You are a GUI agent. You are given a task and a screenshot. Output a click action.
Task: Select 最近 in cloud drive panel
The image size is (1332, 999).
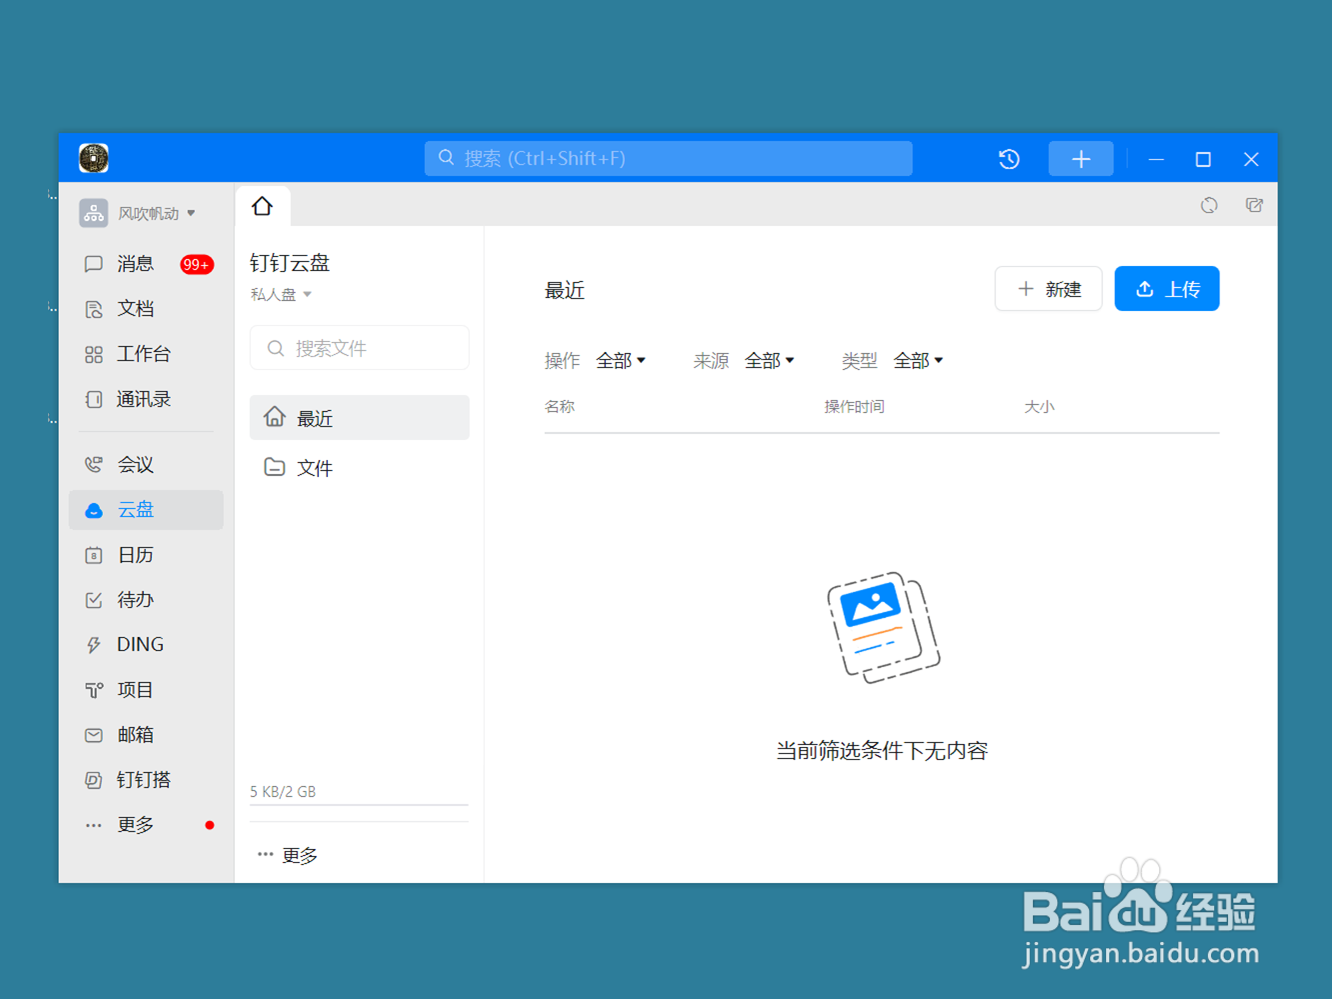click(x=359, y=418)
